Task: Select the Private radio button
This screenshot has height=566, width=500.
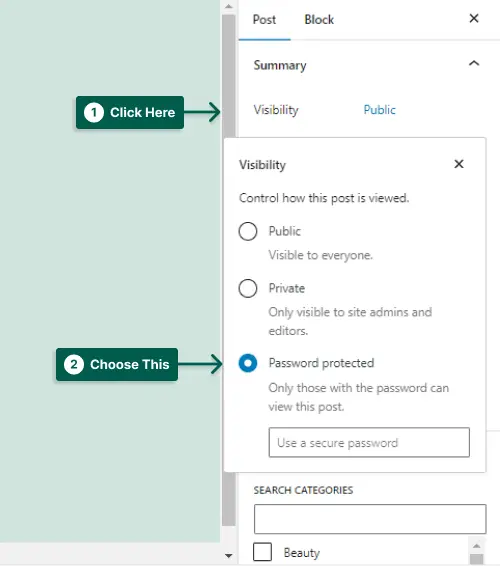Action: point(248,288)
